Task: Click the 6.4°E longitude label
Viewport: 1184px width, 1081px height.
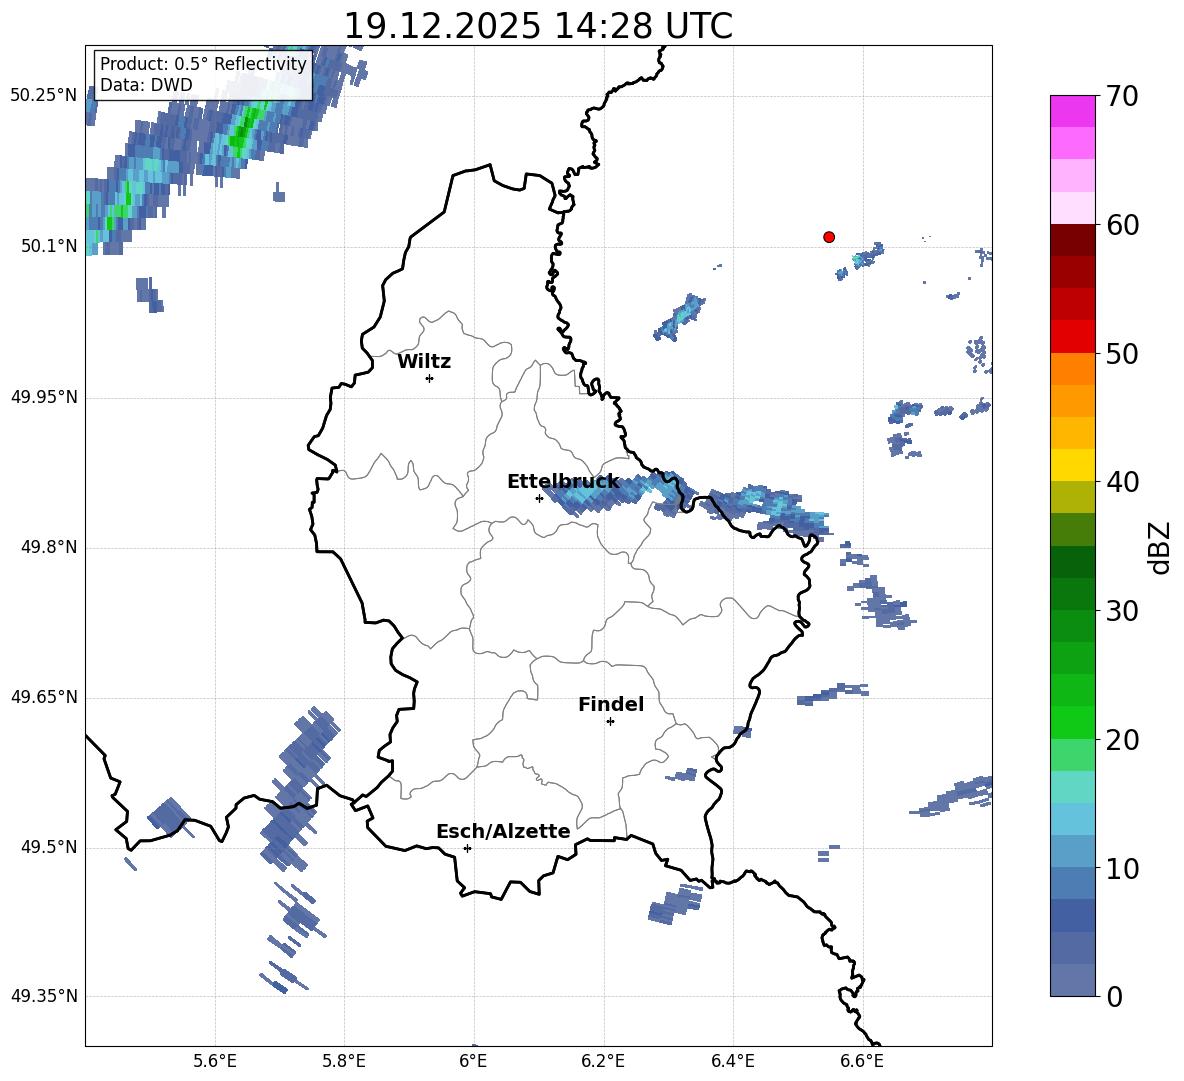Action: pyautogui.click(x=732, y=1061)
